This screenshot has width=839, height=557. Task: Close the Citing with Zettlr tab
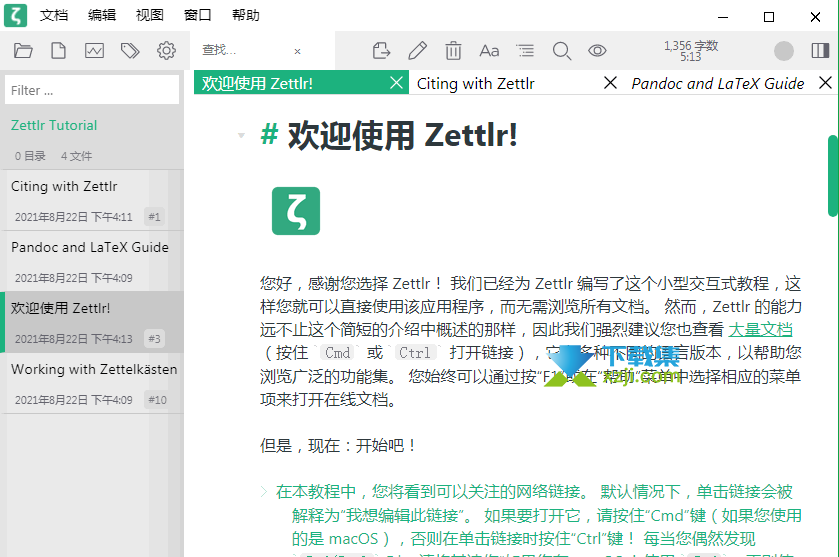click(x=610, y=83)
